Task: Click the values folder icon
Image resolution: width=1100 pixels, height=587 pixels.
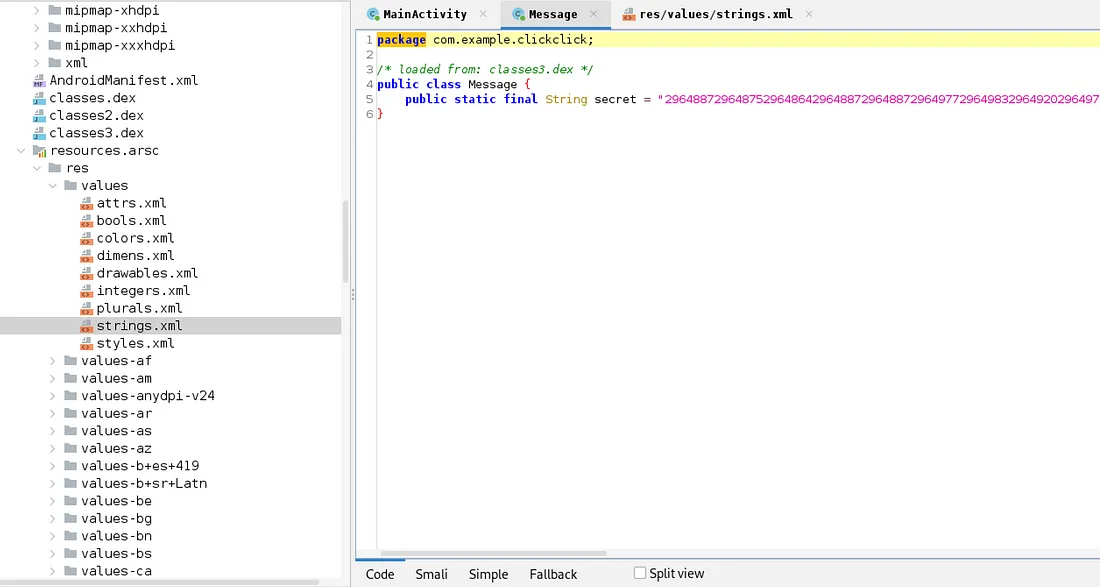Action: pos(70,186)
